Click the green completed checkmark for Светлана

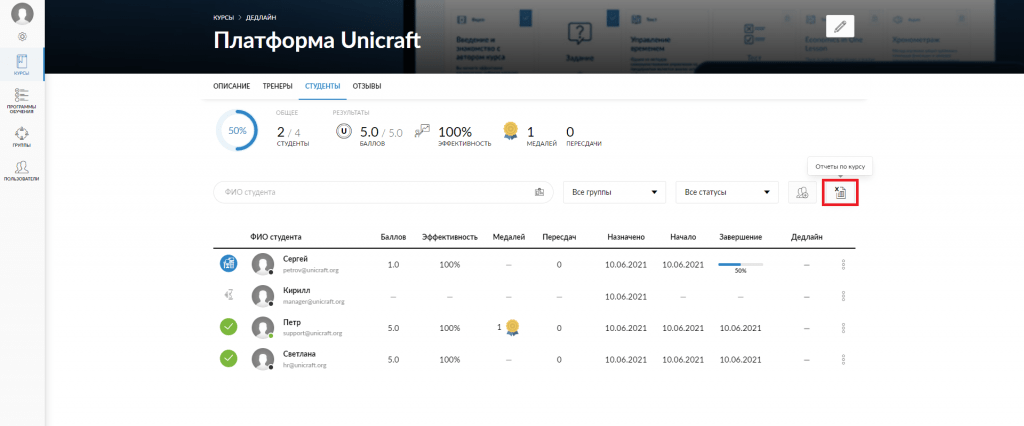(229, 358)
